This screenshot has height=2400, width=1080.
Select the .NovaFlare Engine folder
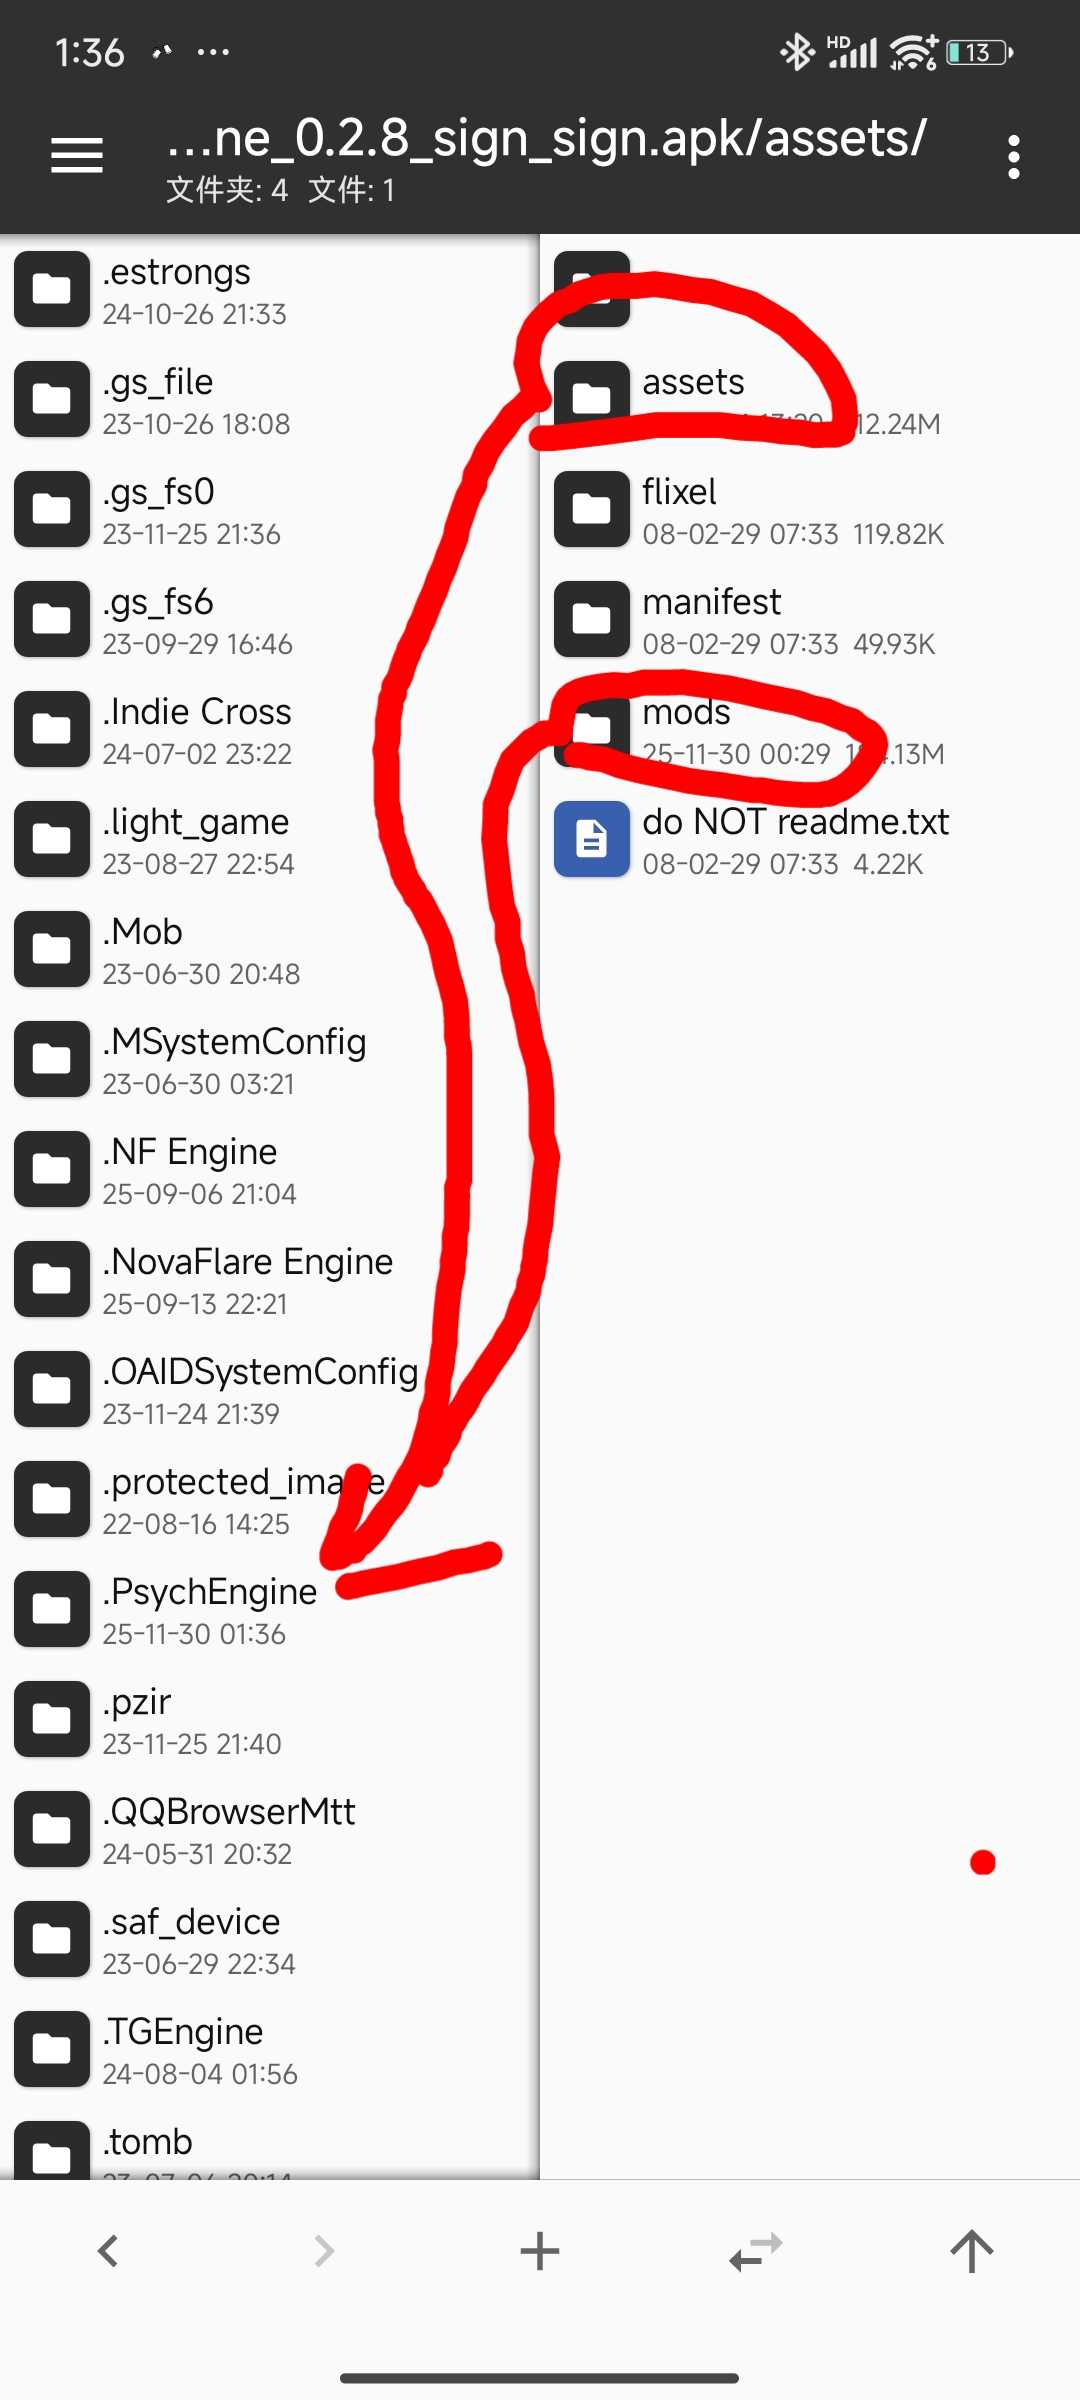click(270, 1280)
